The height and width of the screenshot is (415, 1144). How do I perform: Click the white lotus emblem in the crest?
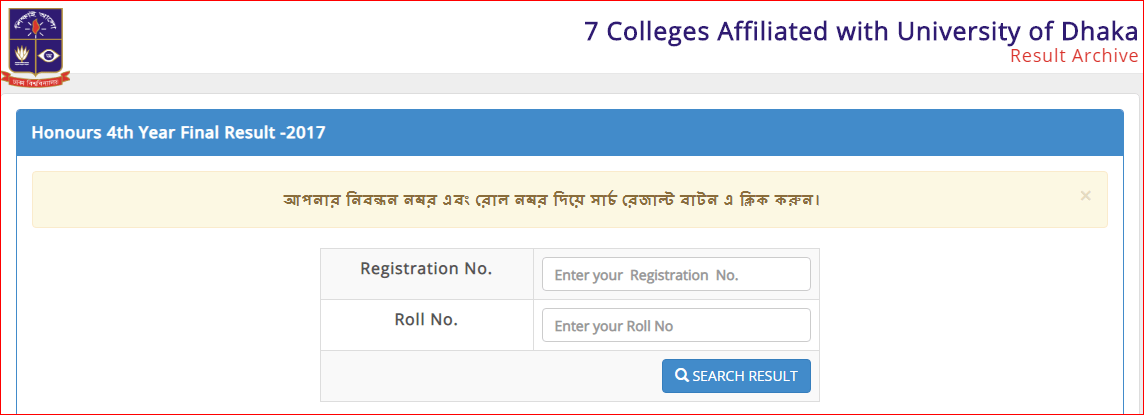click(x=20, y=56)
